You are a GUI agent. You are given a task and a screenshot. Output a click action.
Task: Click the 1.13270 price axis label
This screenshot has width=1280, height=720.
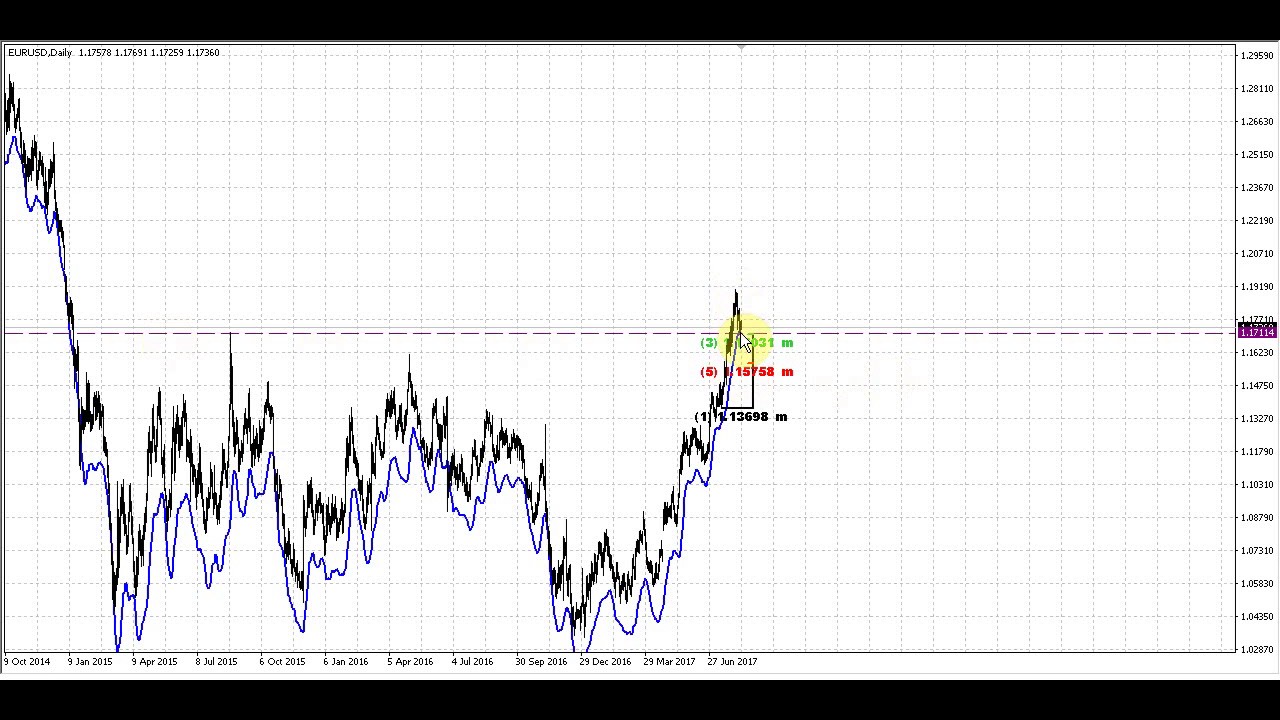[1257, 419]
